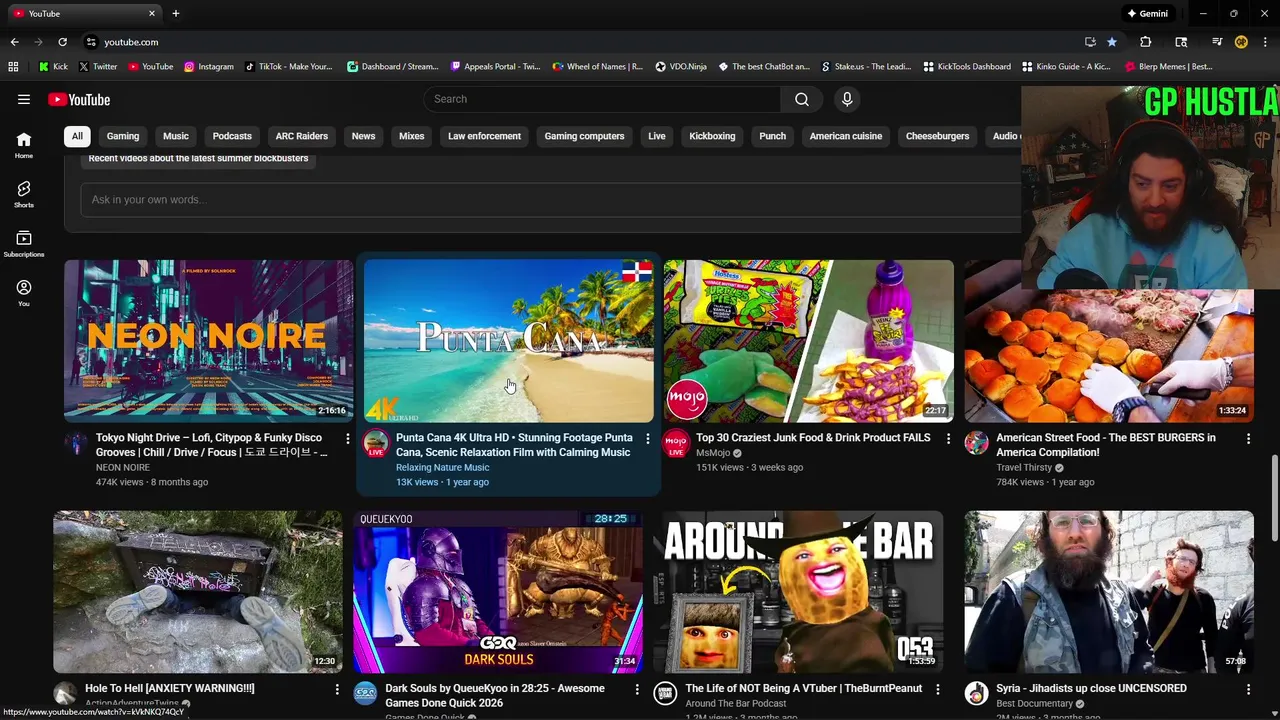Open 'Top 30 Craziest Junk Food & Drink Product FAILS' title
The height and width of the screenshot is (720, 1280).
(x=813, y=438)
